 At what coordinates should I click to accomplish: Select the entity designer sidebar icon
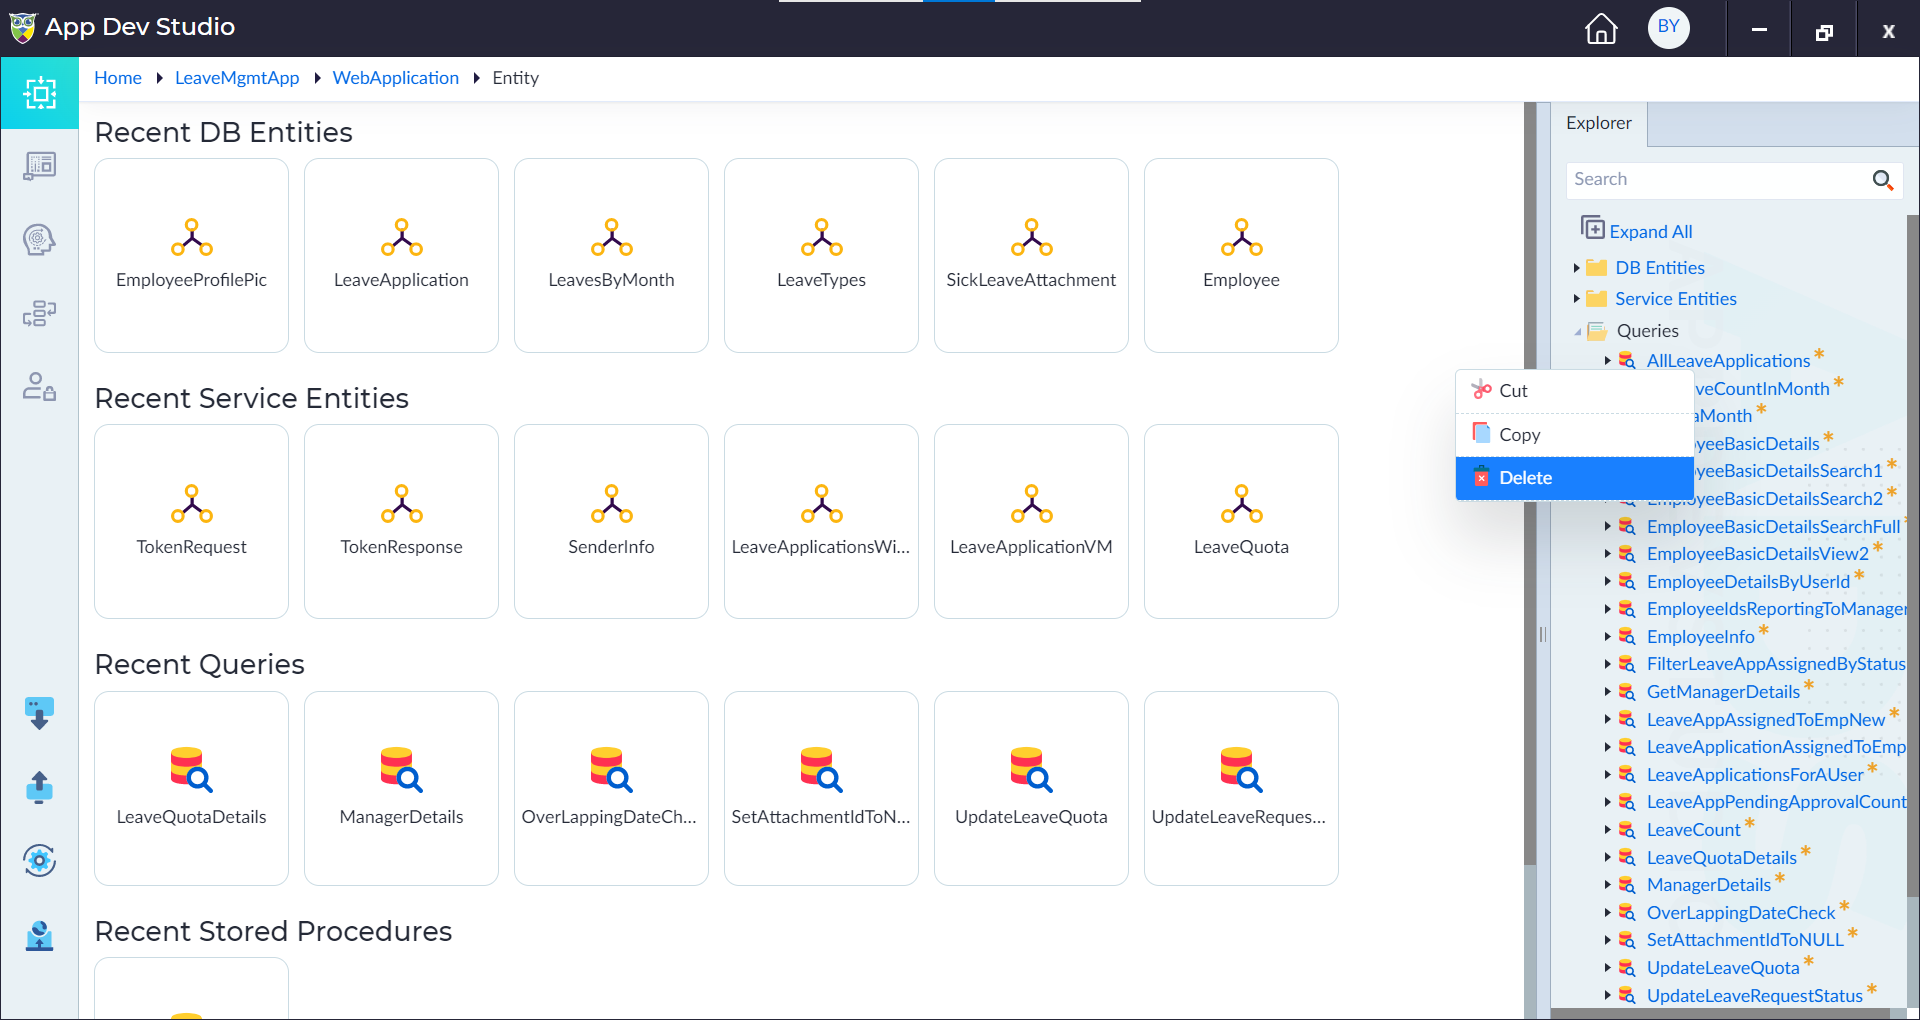click(39, 93)
